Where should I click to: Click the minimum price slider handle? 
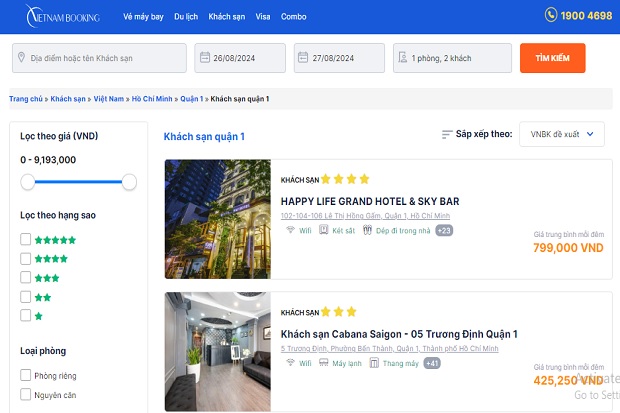click(28, 182)
